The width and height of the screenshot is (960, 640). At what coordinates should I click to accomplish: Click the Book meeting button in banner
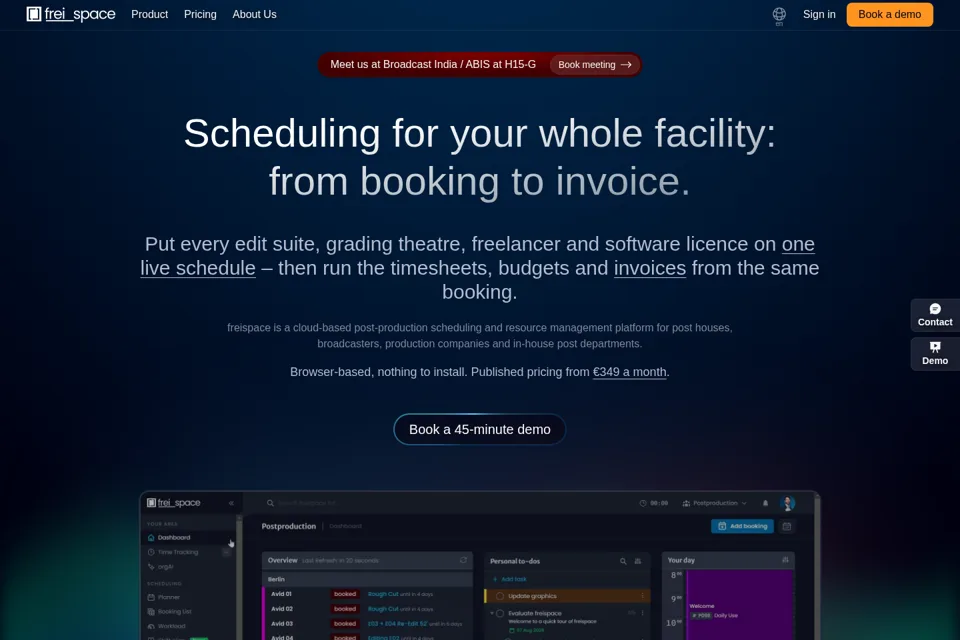click(594, 64)
